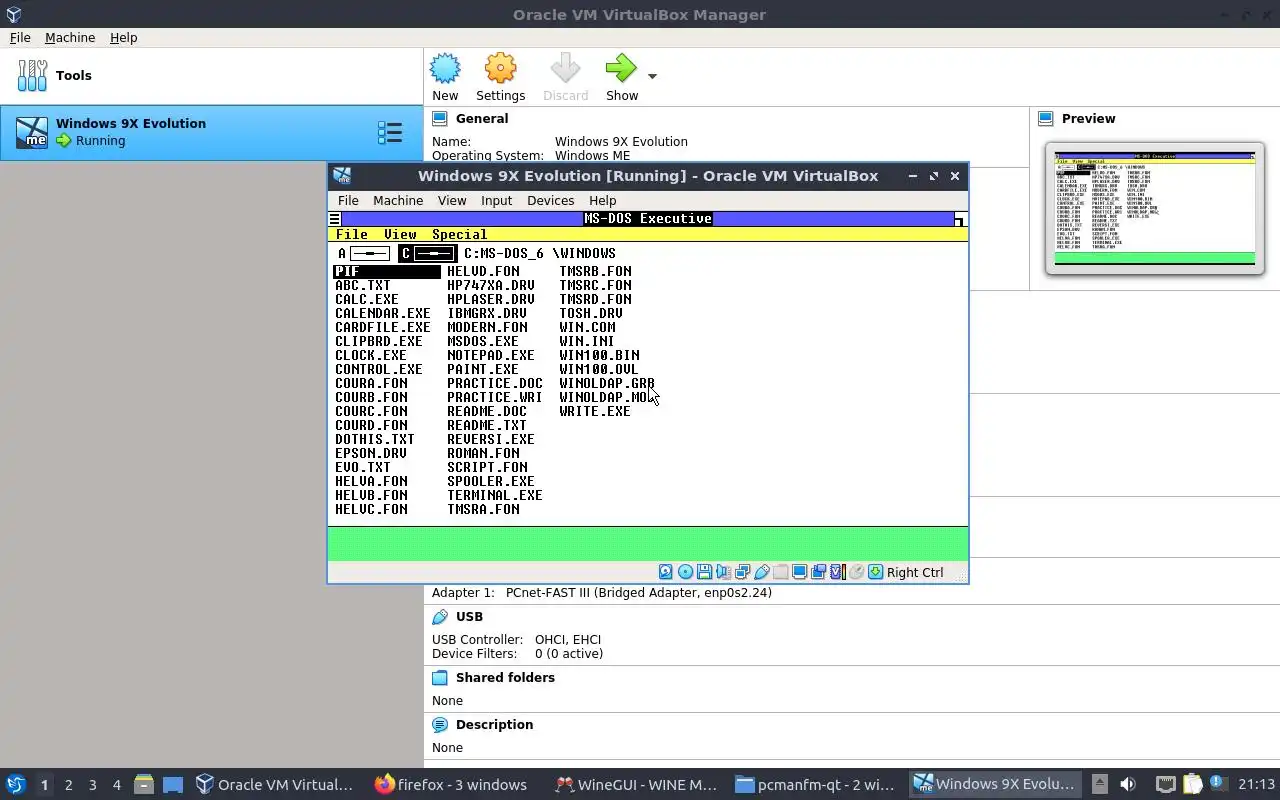1280x800 pixels.
Task: Select CONTROL.EXE in file list
Action: (x=379, y=369)
